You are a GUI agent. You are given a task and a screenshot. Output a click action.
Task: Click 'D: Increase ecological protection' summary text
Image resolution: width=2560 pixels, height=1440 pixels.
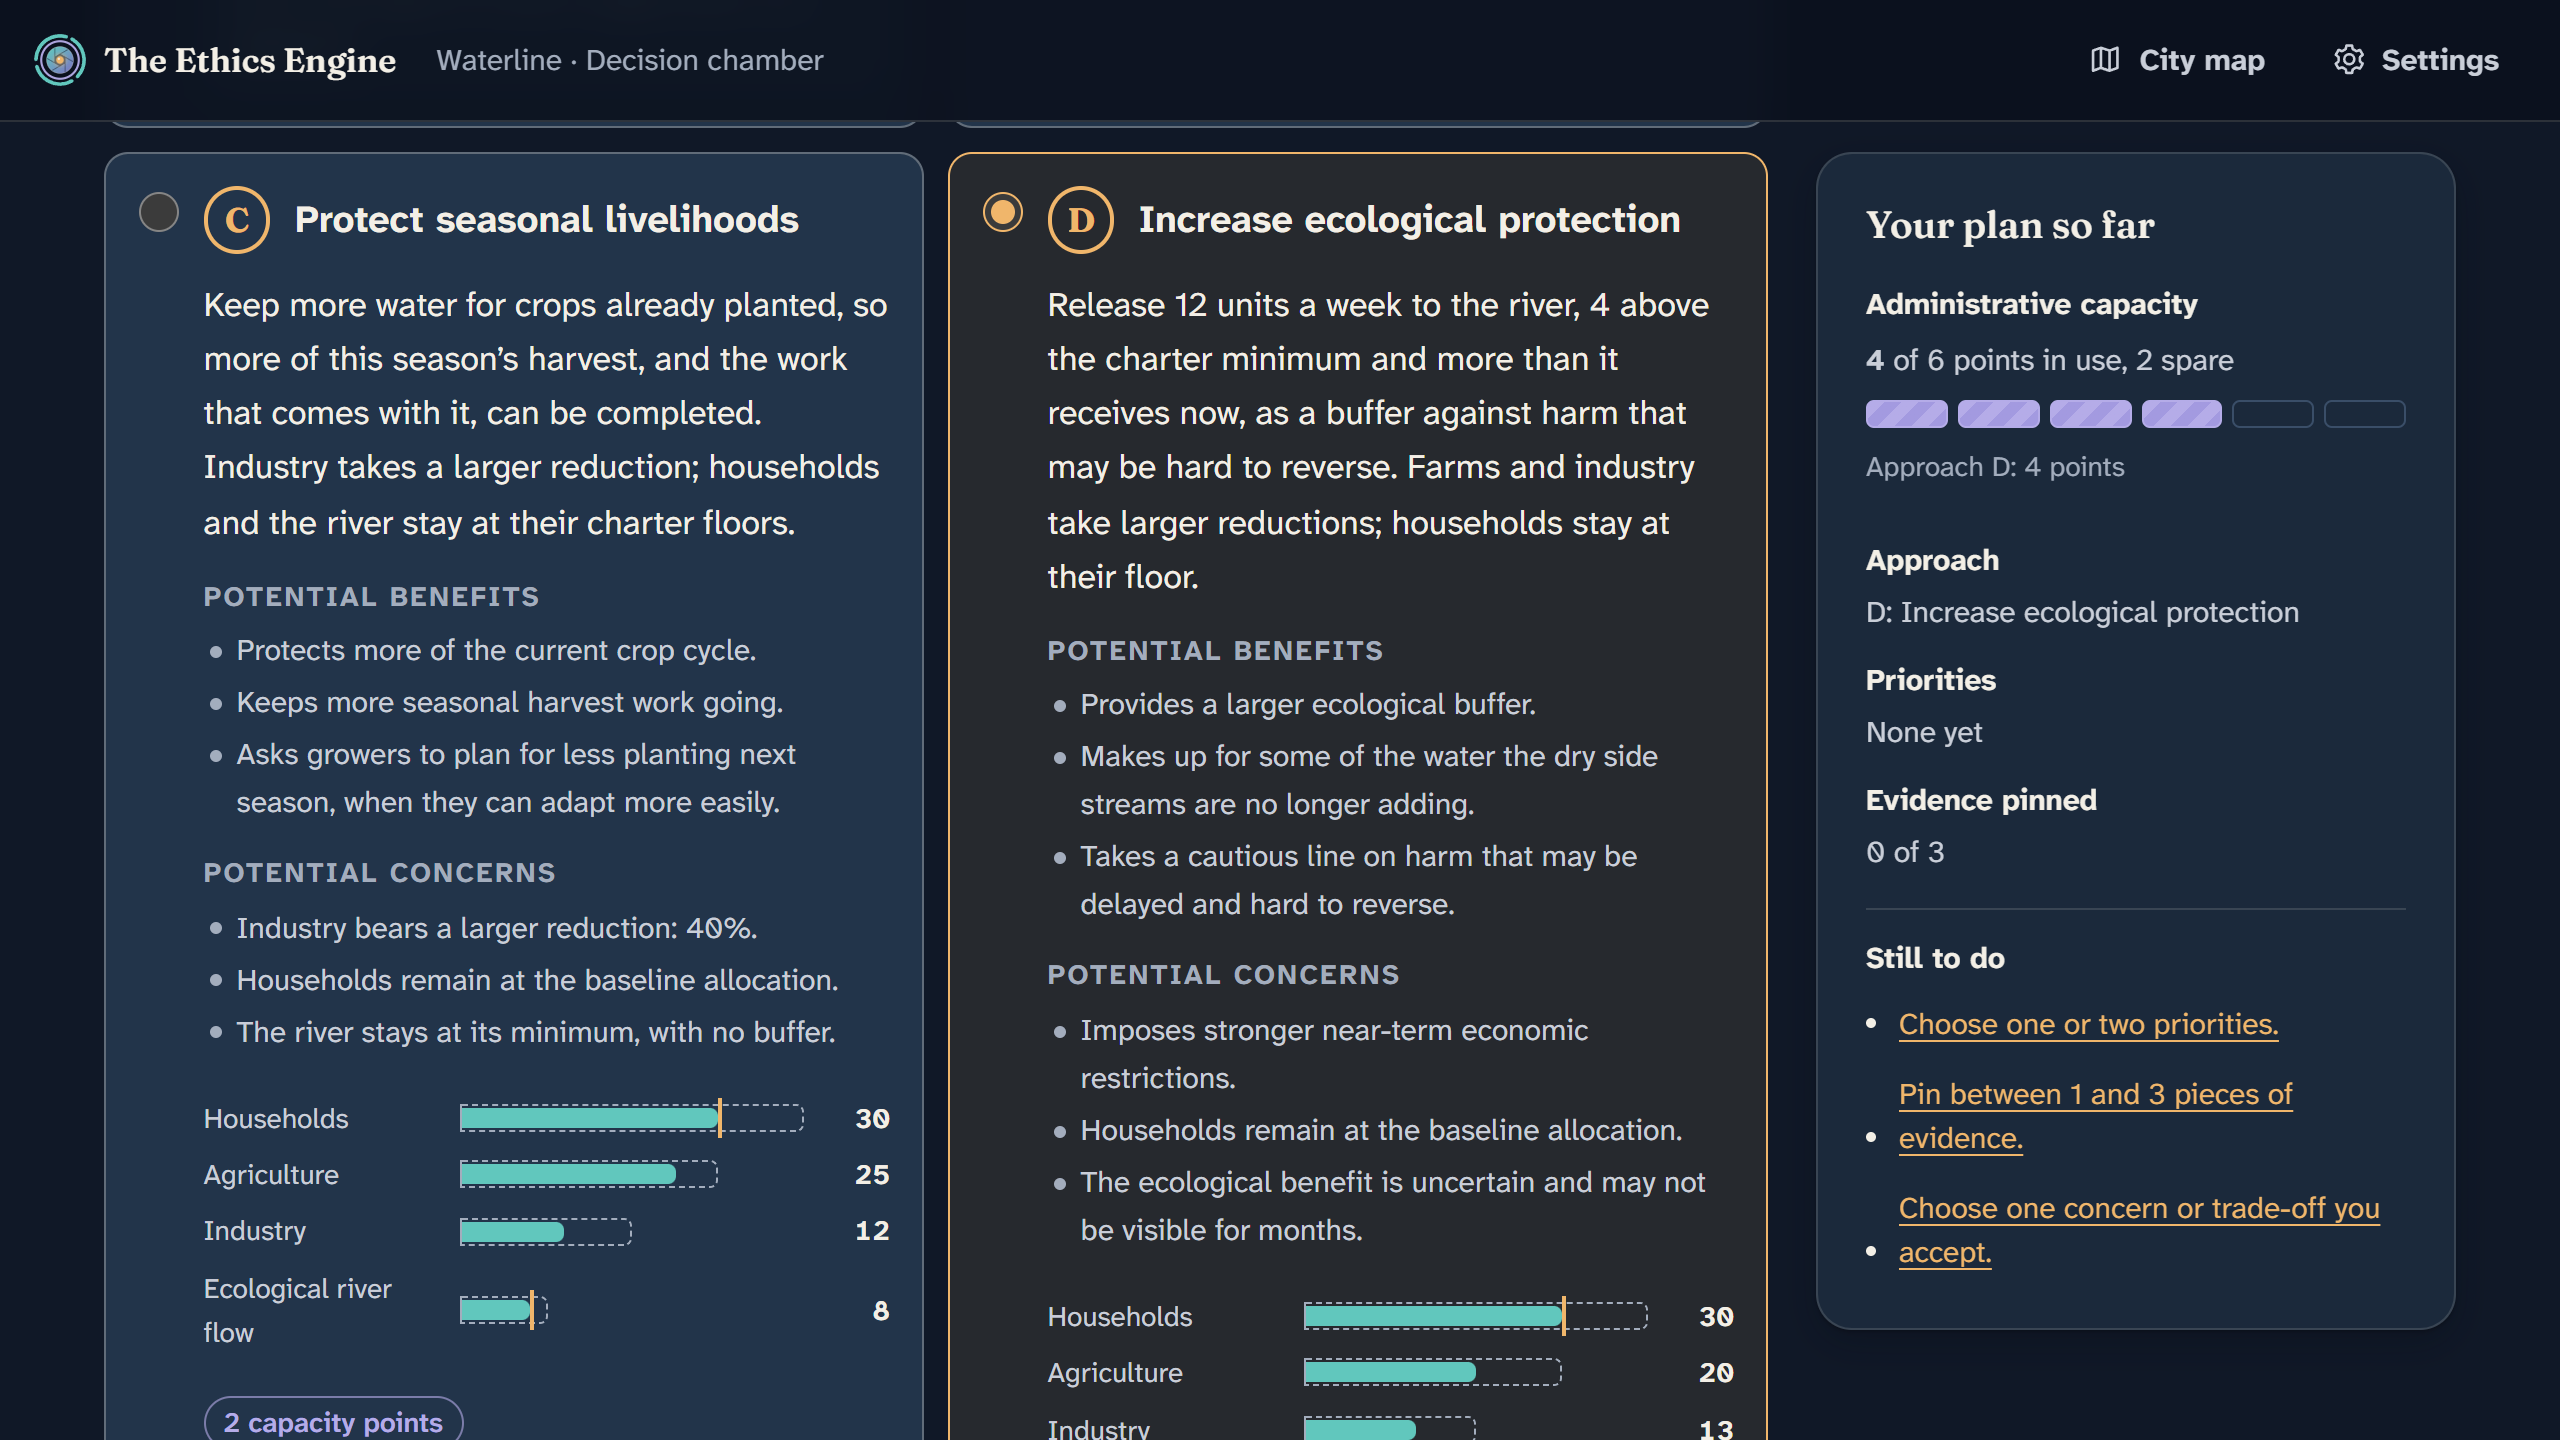[x=2082, y=612]
